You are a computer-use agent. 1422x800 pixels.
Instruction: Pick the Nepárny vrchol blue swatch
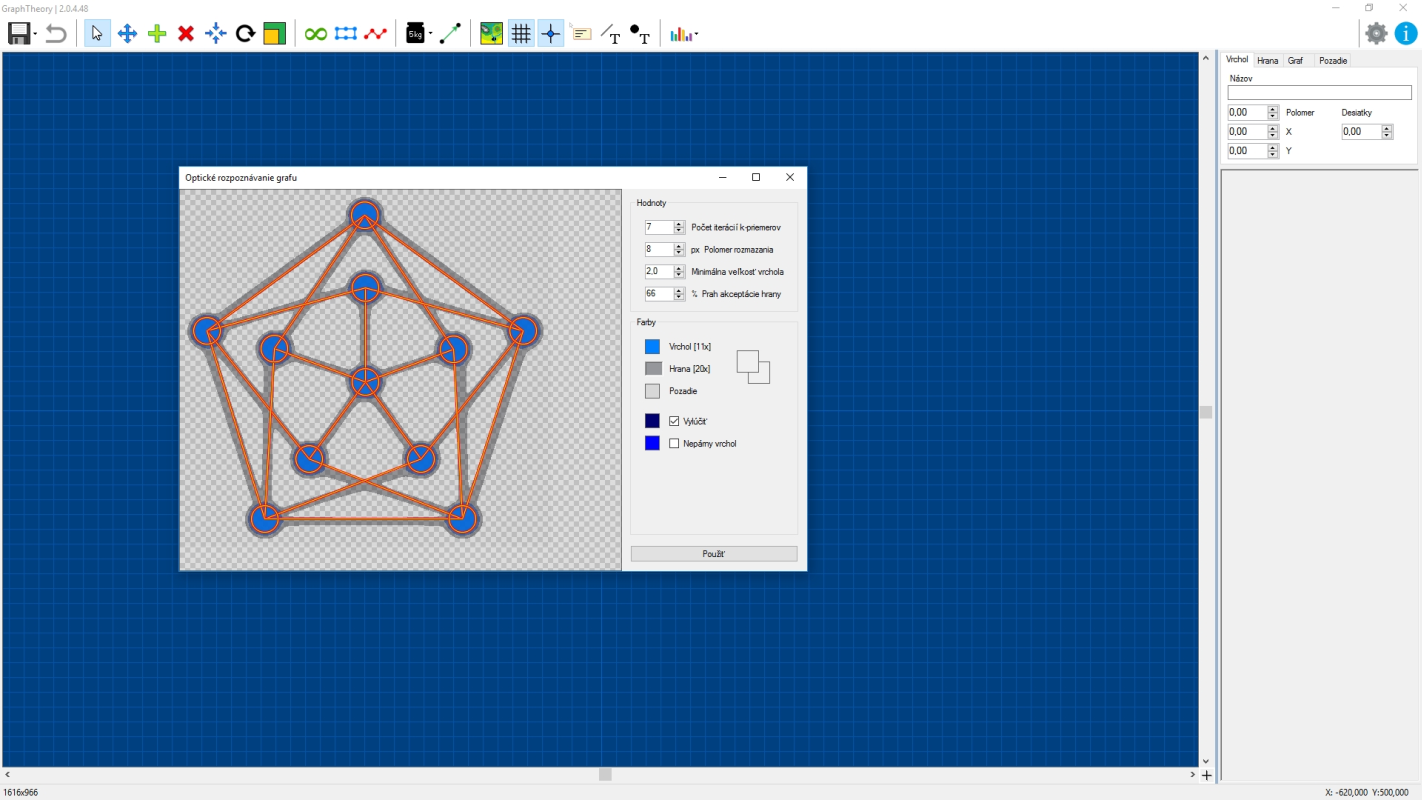653,443
